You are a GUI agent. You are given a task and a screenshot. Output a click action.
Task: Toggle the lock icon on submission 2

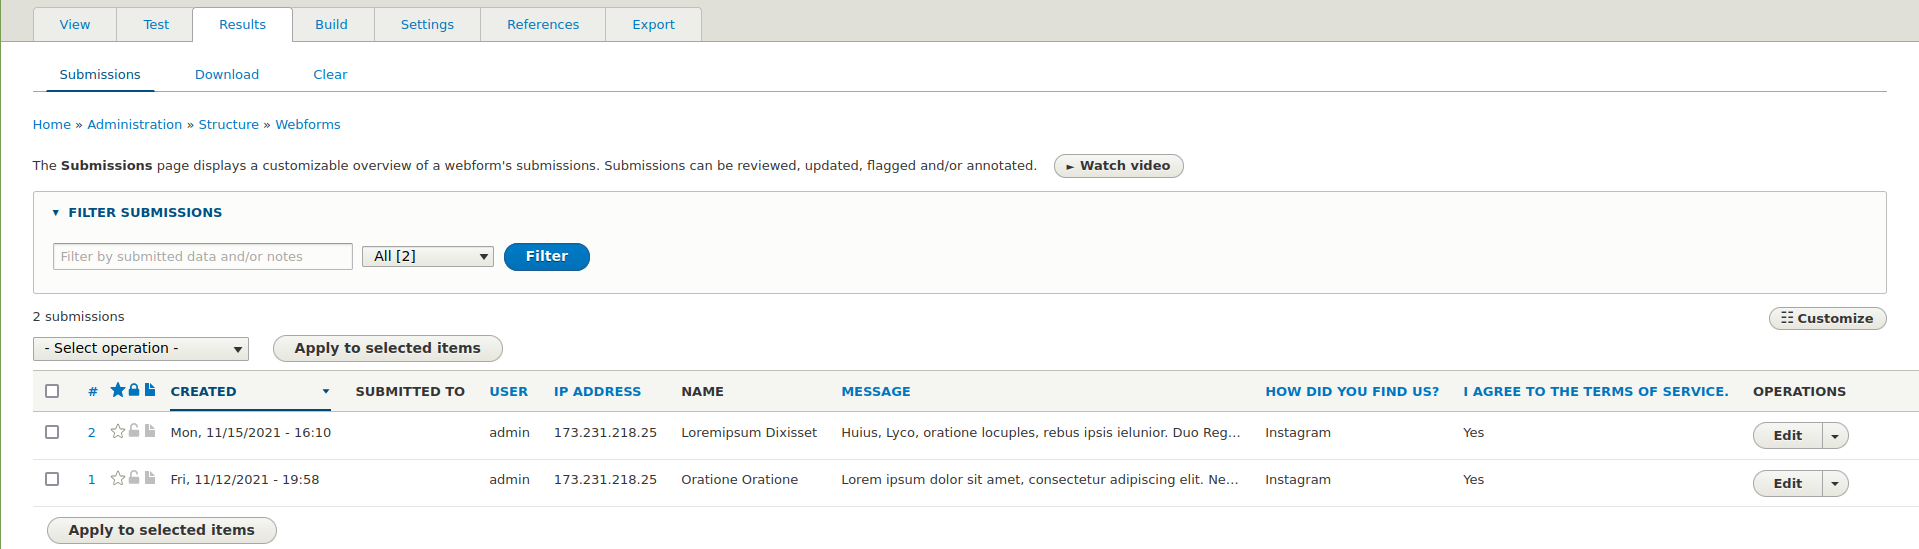(x=134, y=431)
